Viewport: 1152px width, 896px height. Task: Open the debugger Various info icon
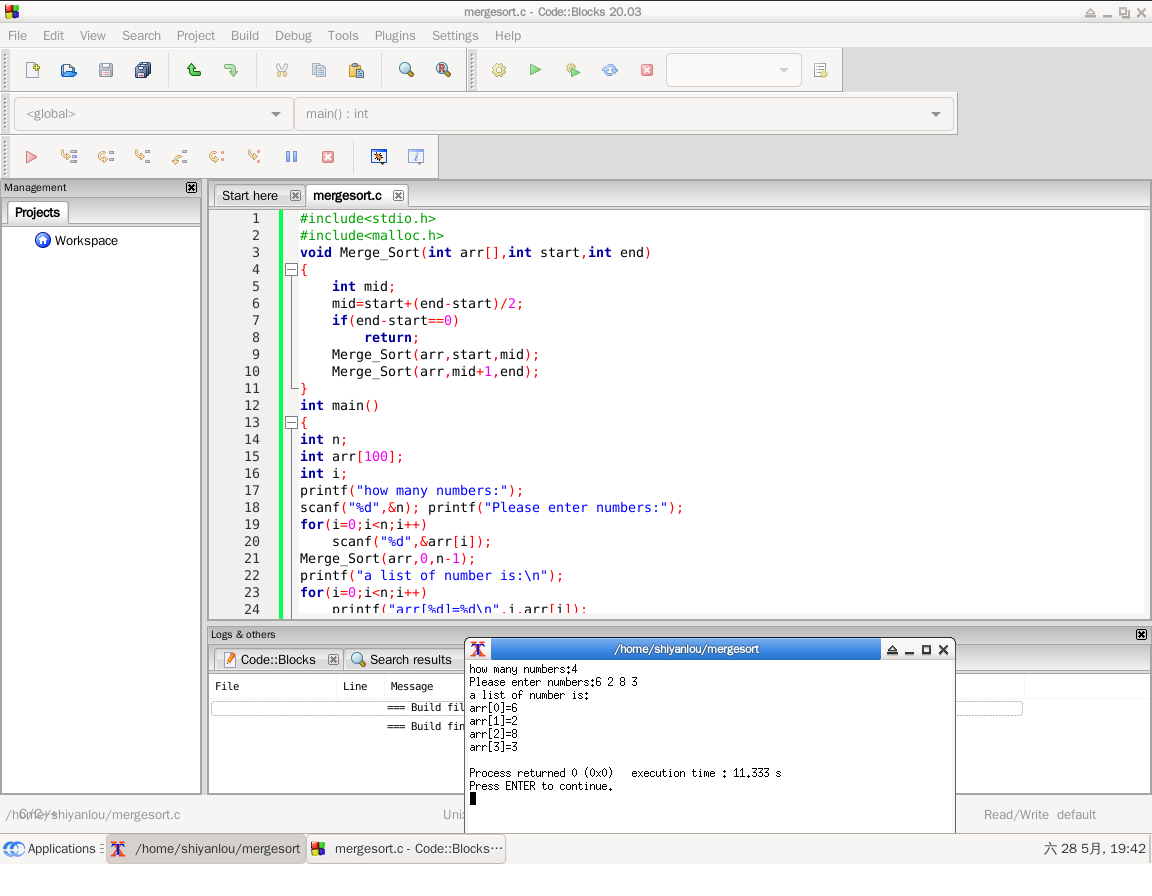click(416, 156)
